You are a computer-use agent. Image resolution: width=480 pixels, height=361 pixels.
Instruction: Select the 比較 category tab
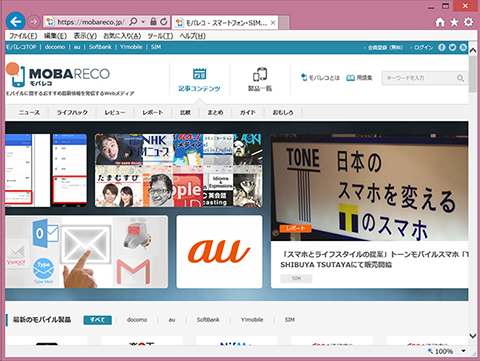[185, 113]
